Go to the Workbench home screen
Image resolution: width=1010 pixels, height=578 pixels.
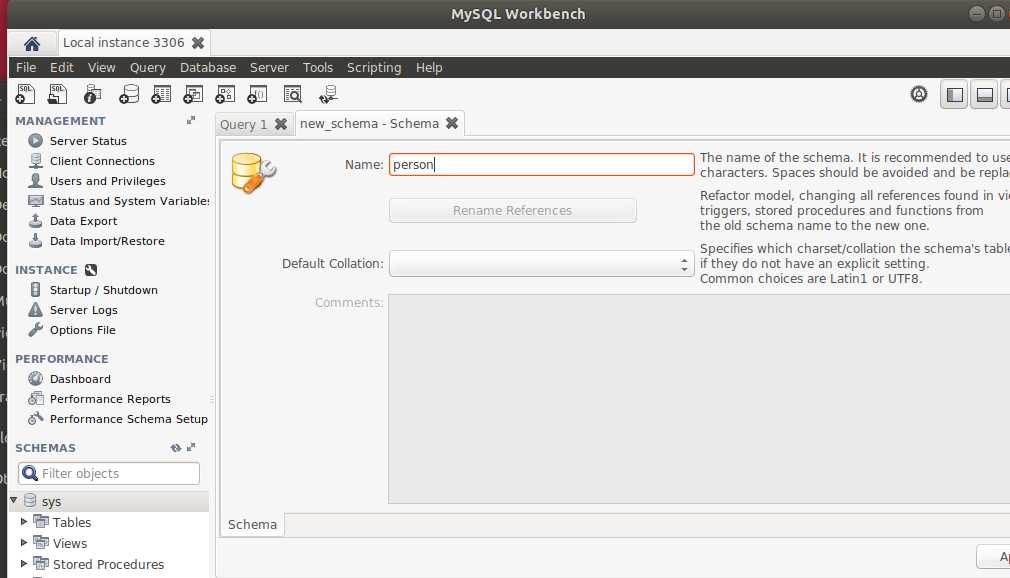32,43
